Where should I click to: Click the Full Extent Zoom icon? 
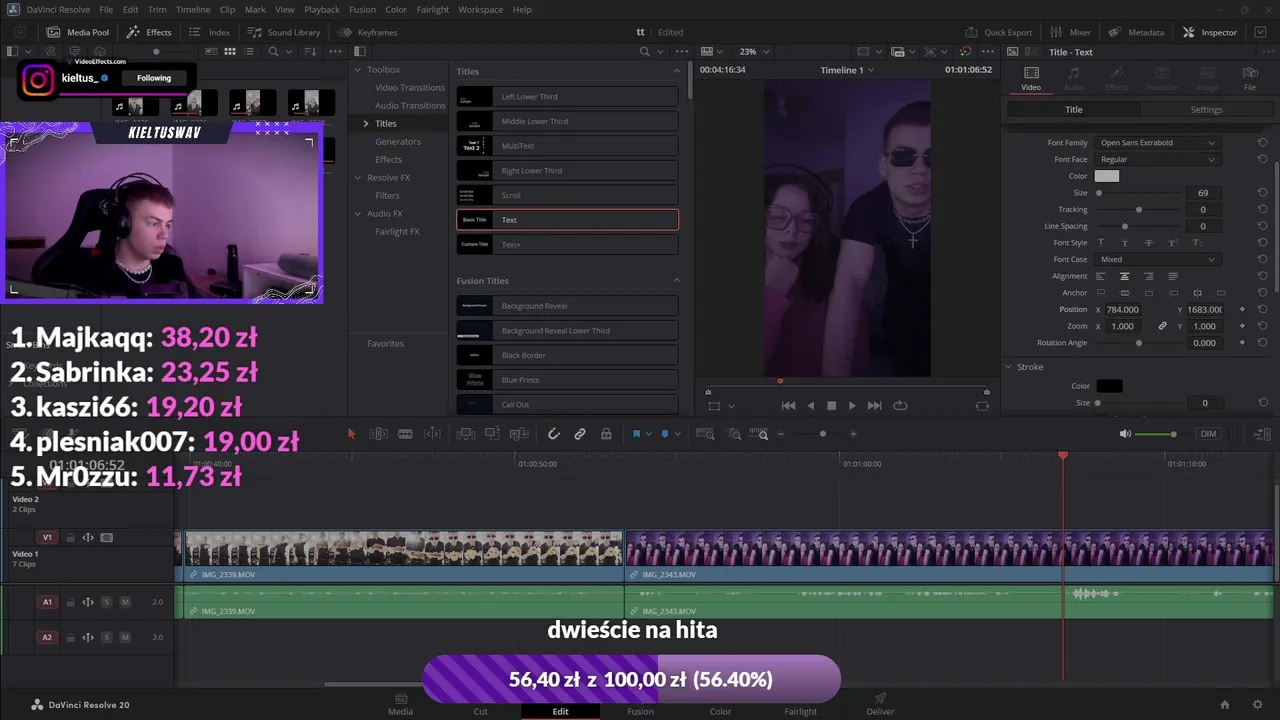click(x=705, y=434)
